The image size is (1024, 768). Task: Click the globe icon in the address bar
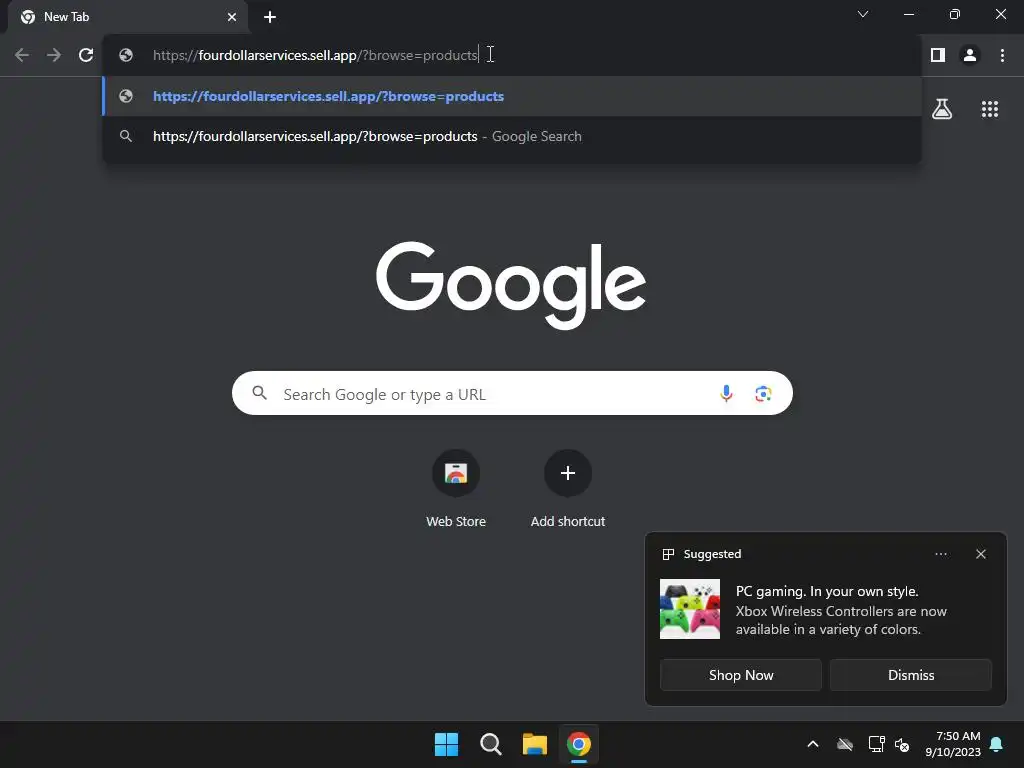(126, 55)
